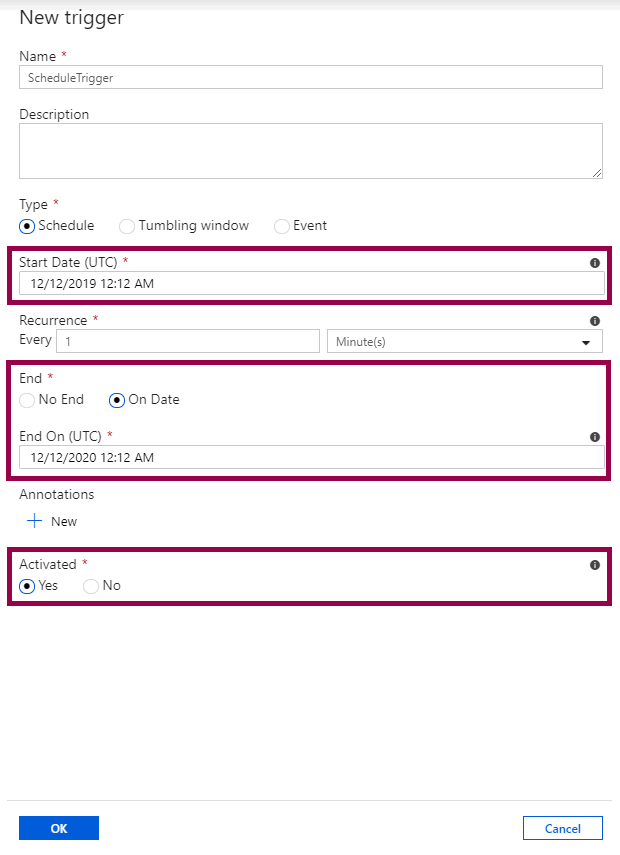Choose the No End option
620x855 pixels.
pyautogui.click(x=26, y=400)
